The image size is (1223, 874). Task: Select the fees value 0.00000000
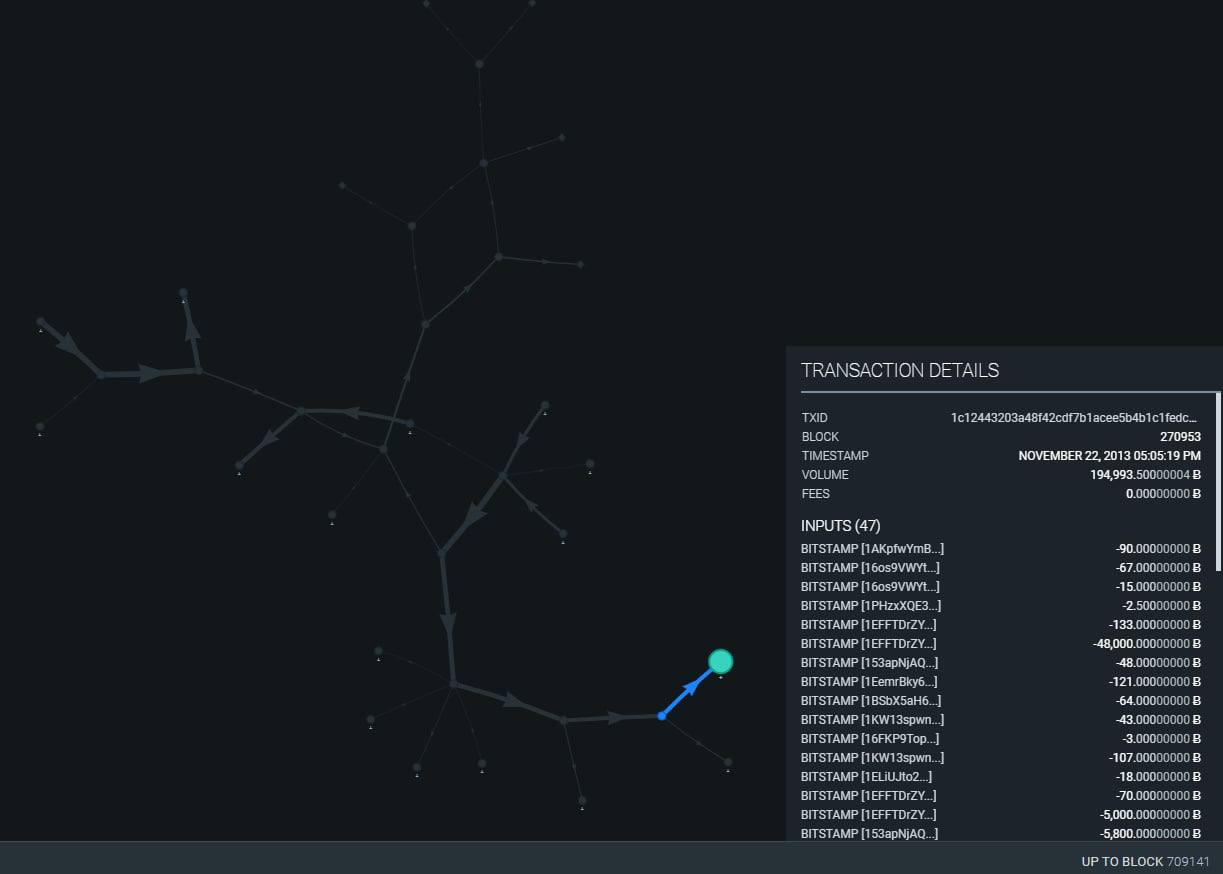coord(1162,494)
